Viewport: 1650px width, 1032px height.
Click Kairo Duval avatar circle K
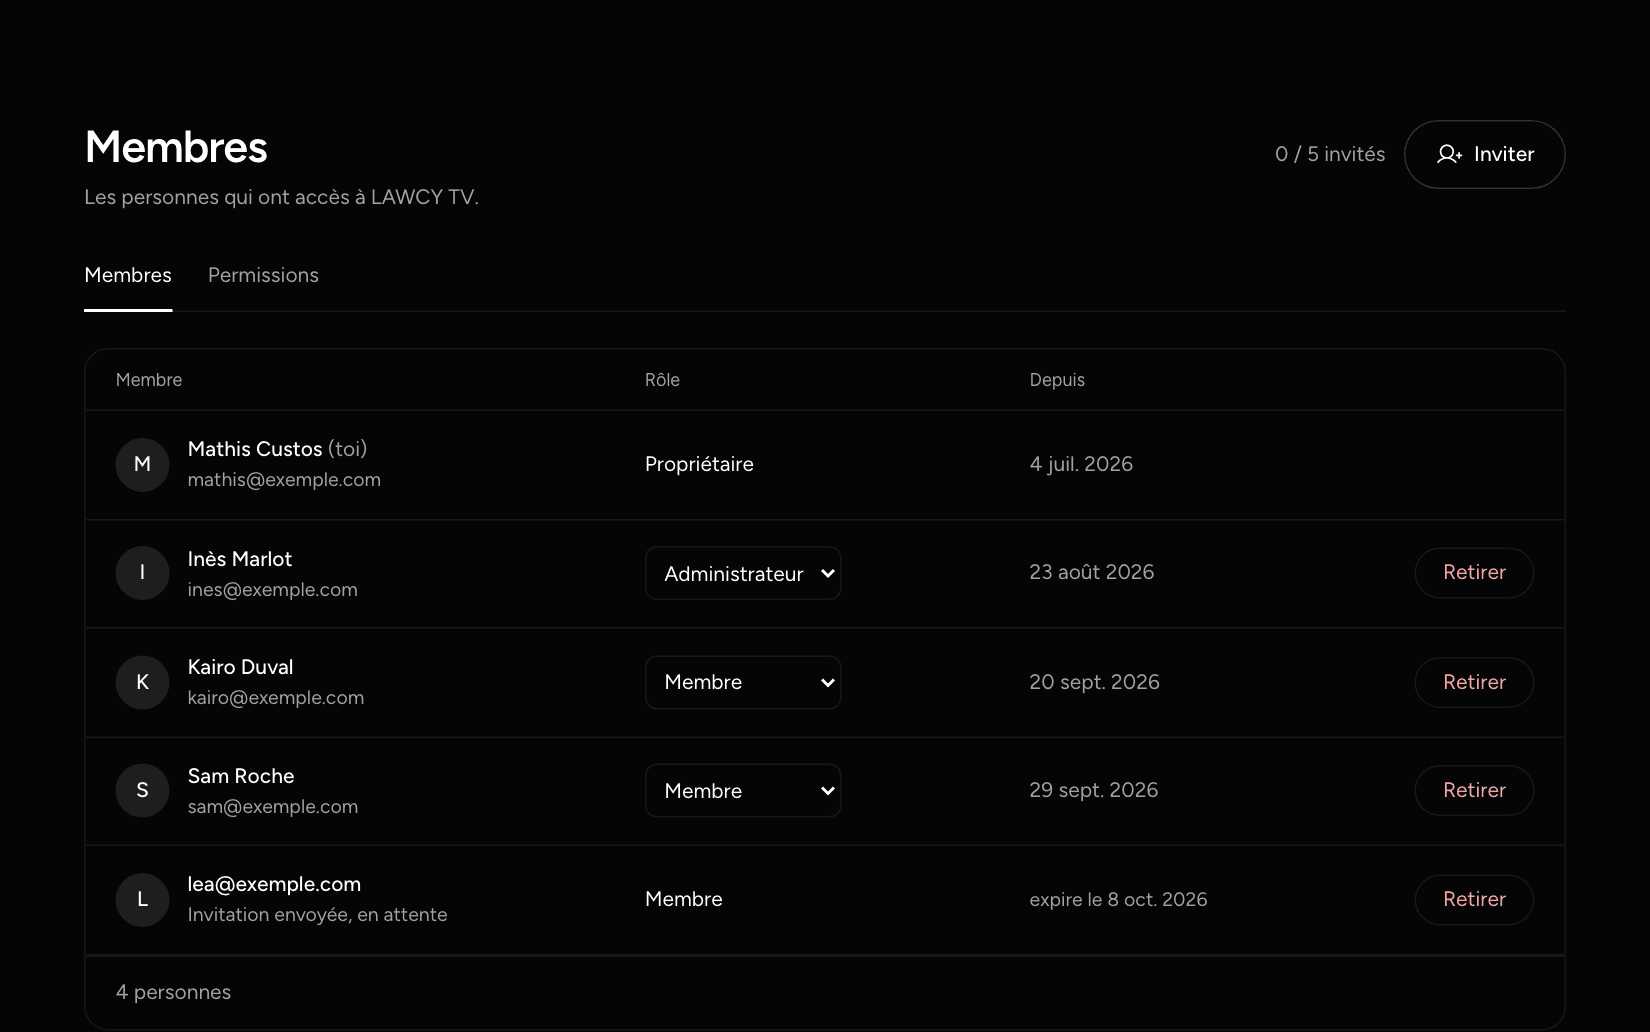(142, 682)
